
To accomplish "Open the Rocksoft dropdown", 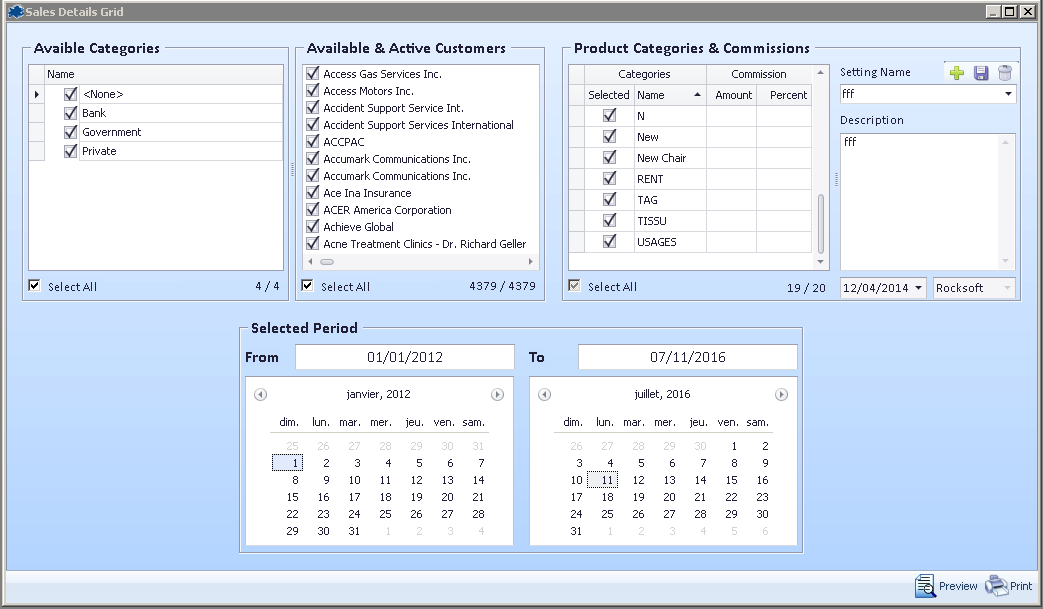I will pos(1006,288).
